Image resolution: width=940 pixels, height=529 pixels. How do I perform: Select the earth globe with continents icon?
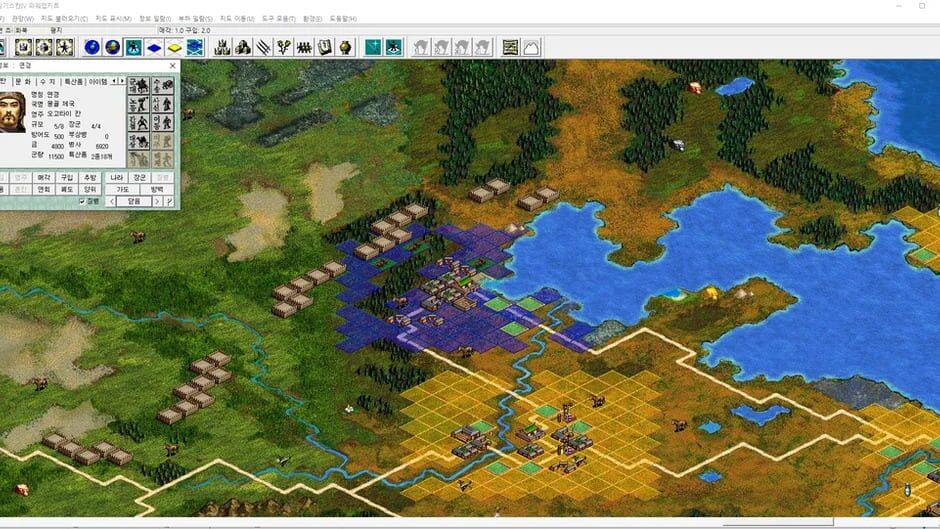point(112,47)
